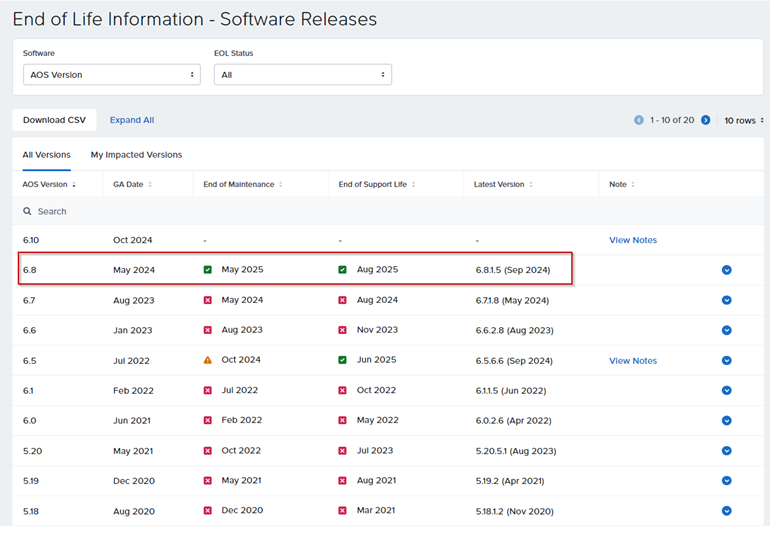Viewport: 780px width, 535px height.
Task: Click the Search field in table
Action: click(52, 212)
